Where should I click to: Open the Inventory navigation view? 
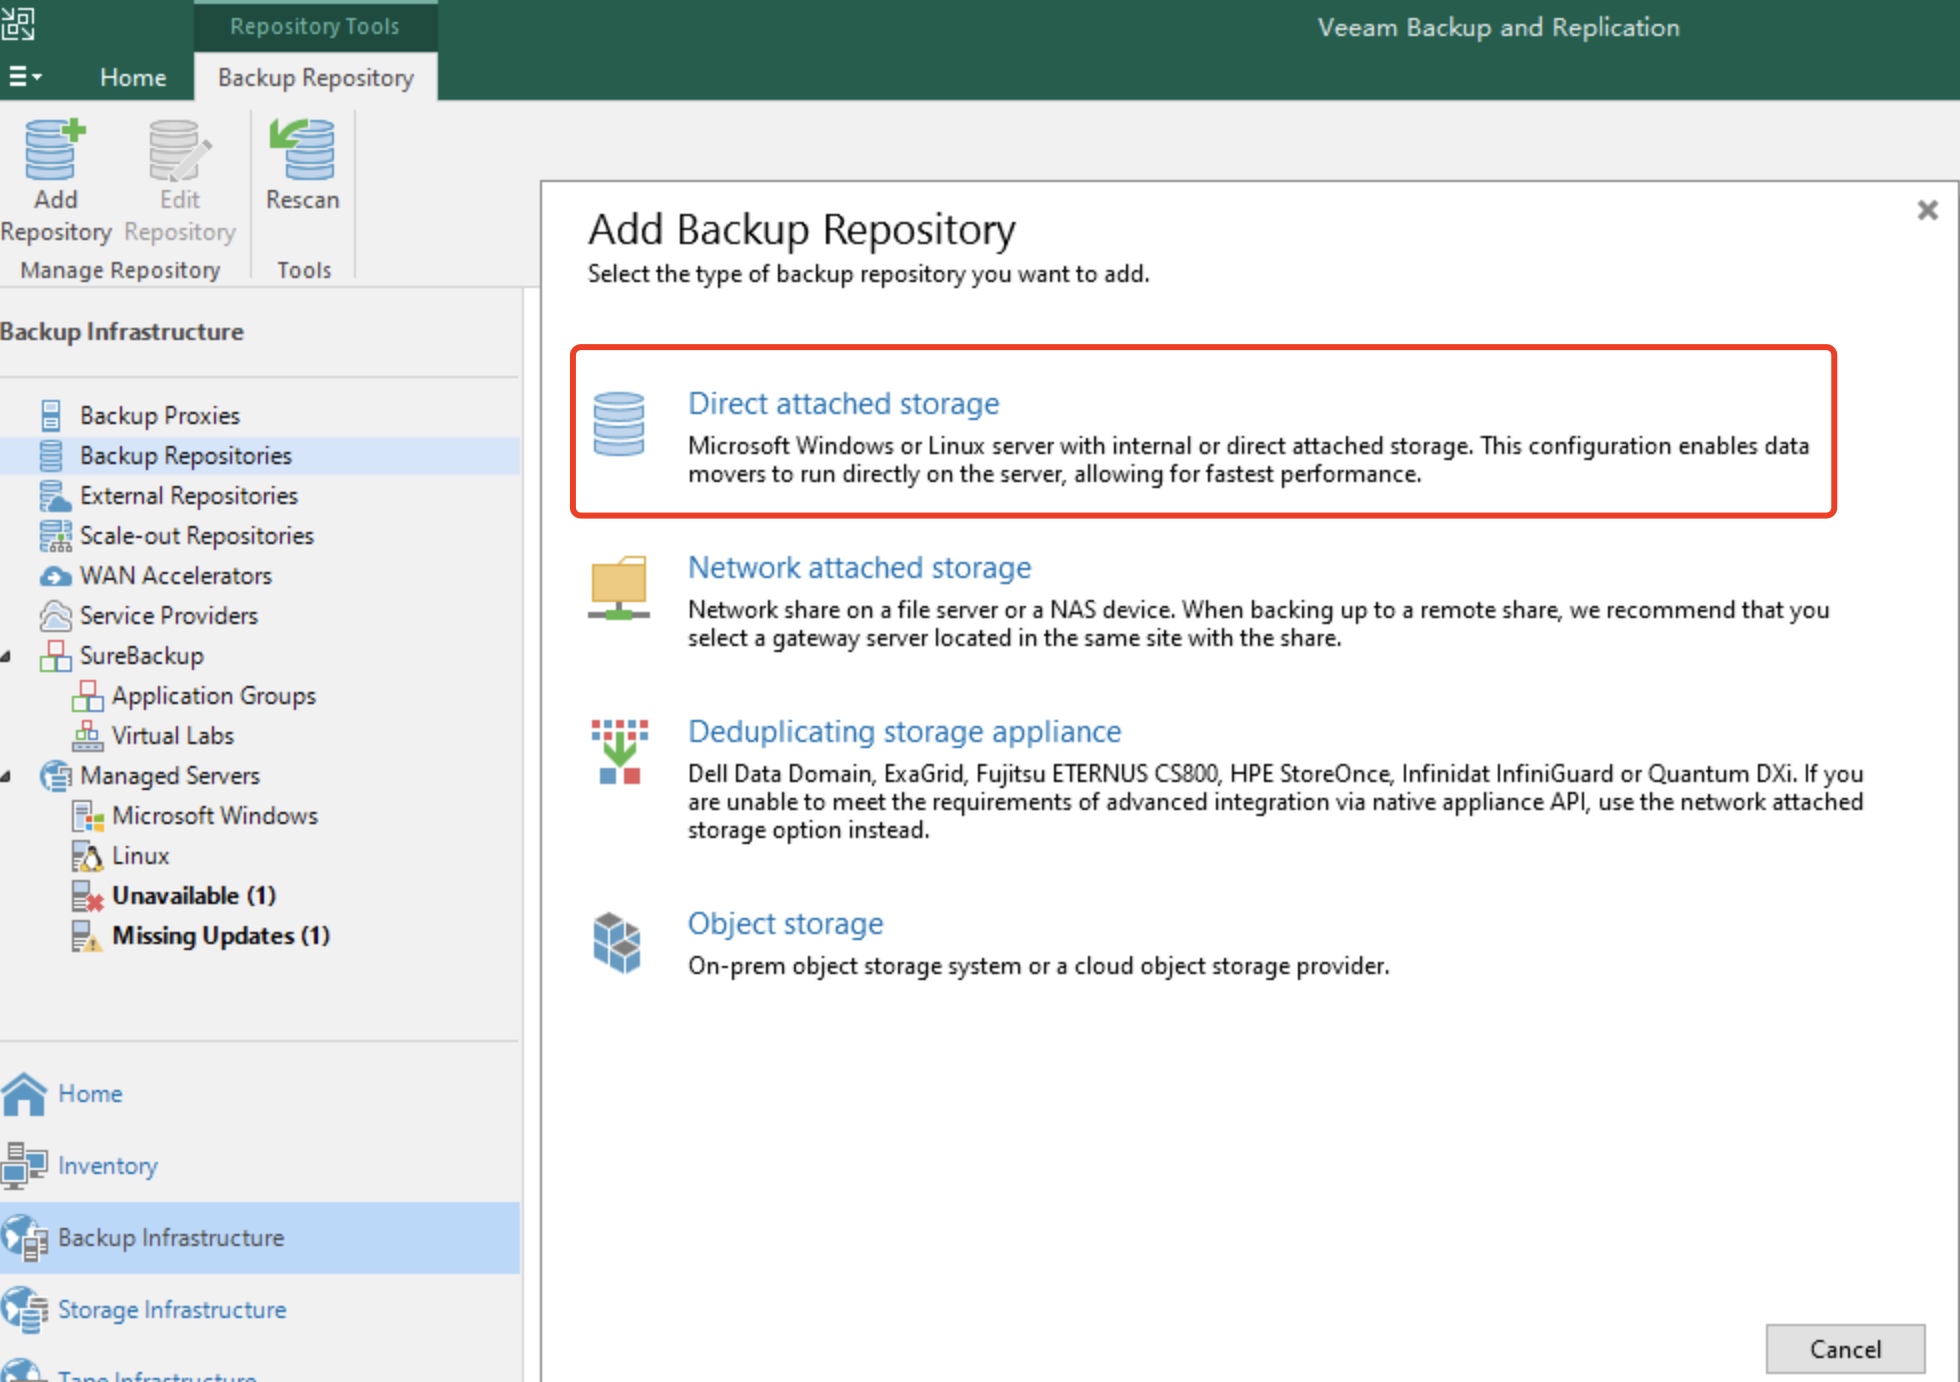pyautogui.click(x=108, y=1165)
